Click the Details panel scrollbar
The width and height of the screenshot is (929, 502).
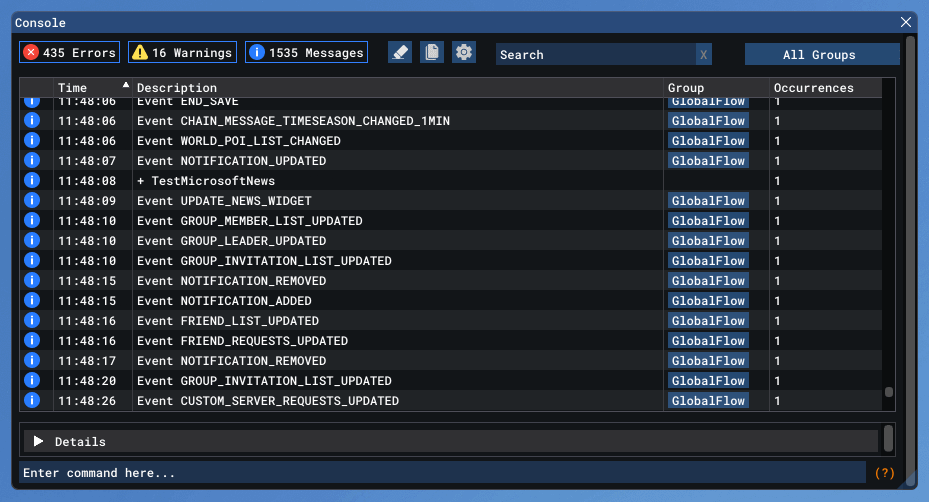coord(888,439)
